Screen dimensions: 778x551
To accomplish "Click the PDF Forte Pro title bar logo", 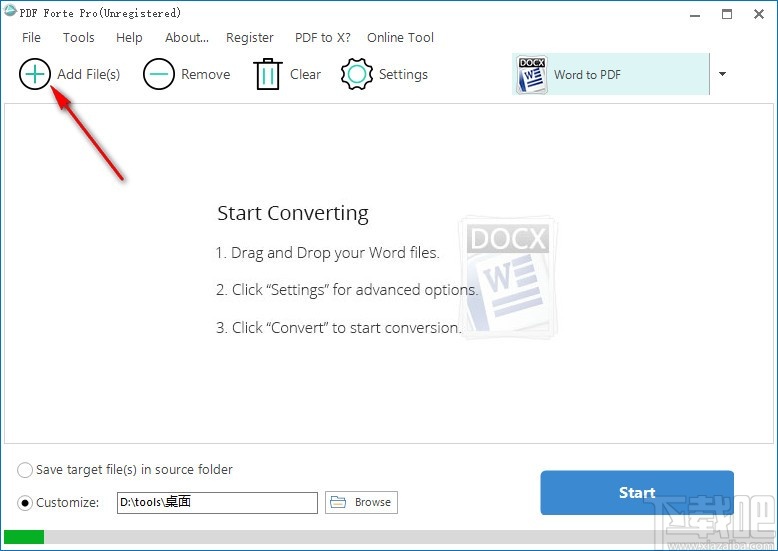I will pyautogui.click(x=10, y=11).
